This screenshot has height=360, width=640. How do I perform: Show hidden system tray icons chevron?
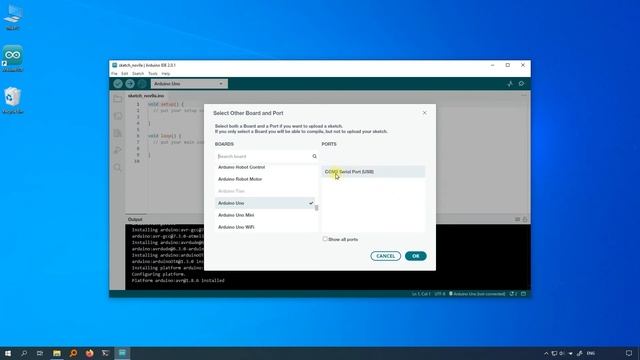(x=546, y=353)
